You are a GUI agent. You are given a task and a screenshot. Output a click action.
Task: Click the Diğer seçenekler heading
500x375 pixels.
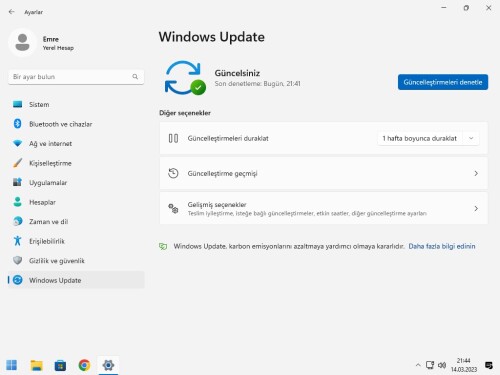click(x=185, y=113)
